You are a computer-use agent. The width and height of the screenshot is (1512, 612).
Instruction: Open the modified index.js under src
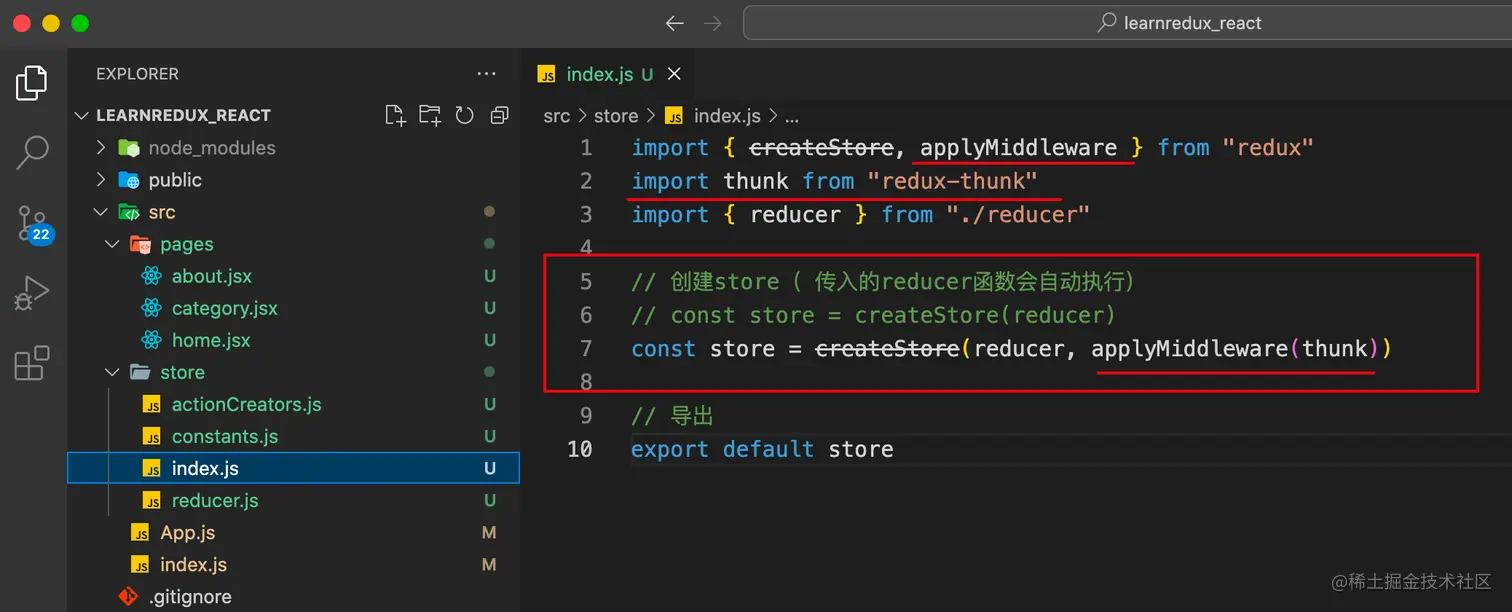(193, 565)
